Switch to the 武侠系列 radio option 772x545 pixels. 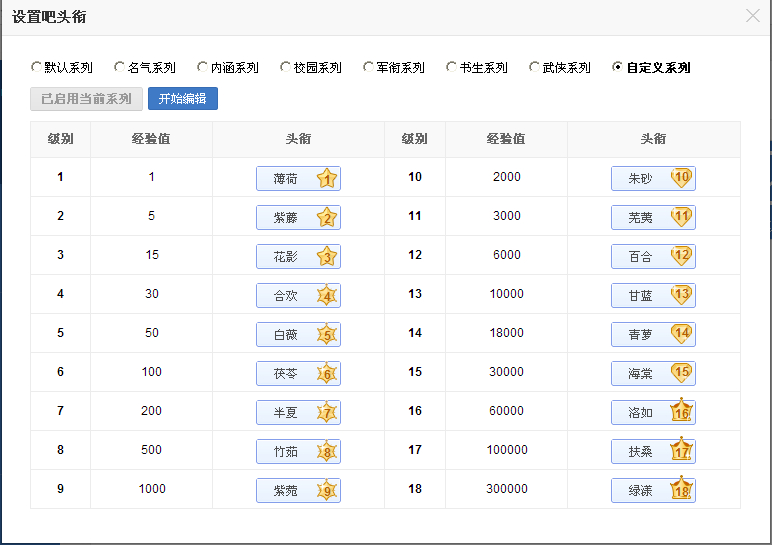tap(534, 66)
